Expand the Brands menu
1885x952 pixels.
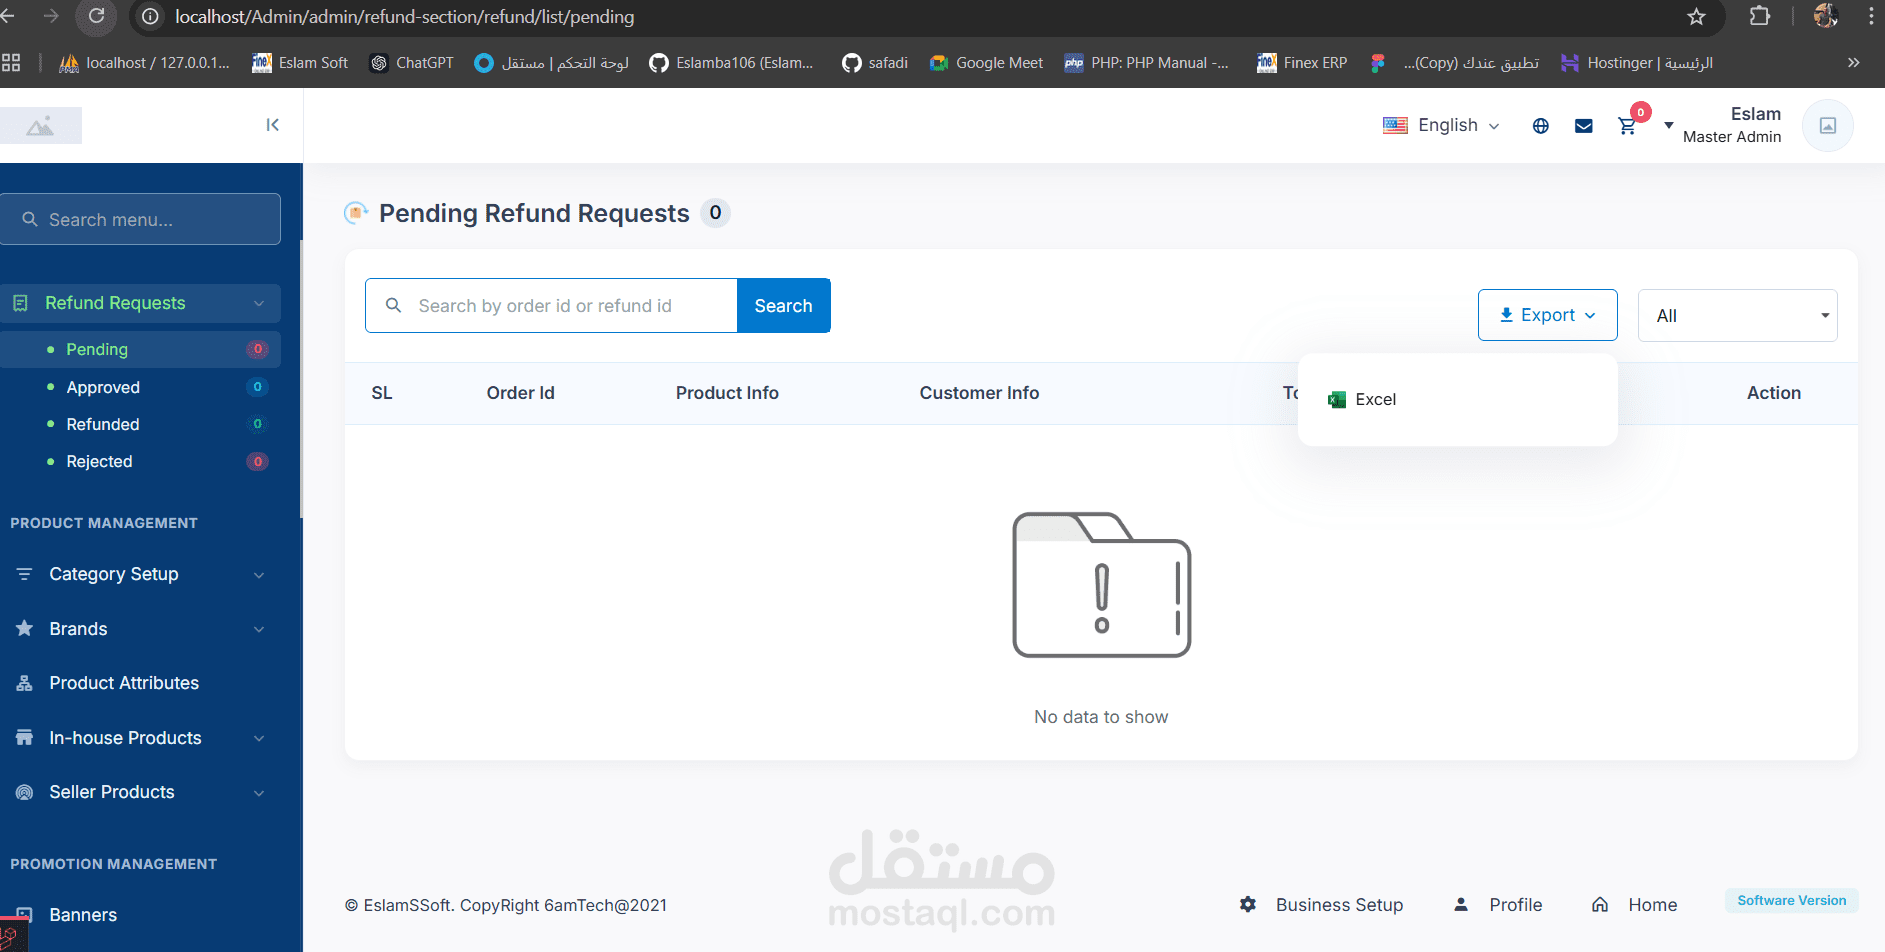coord(140,629)
